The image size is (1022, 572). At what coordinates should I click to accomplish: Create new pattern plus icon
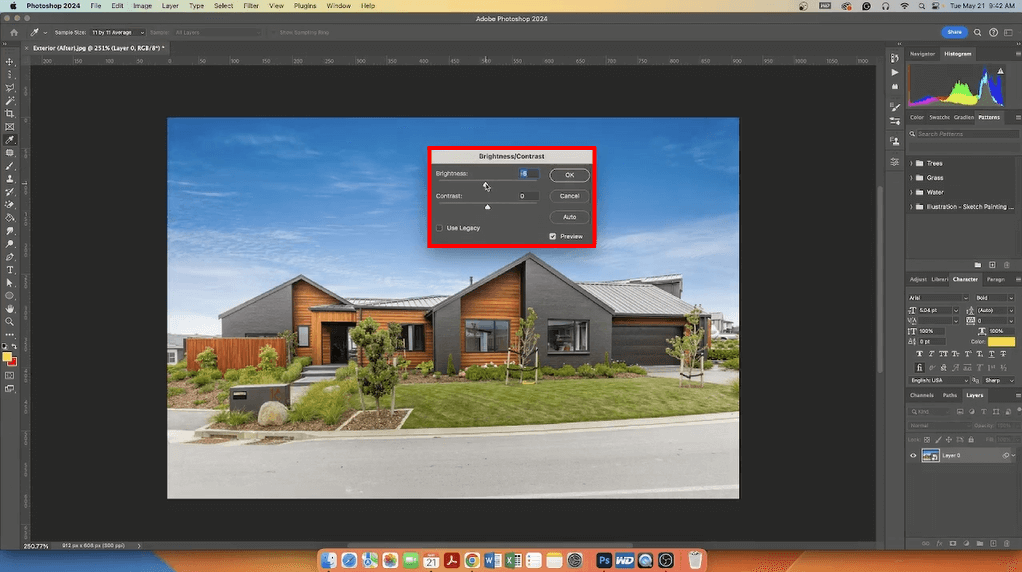992,265
